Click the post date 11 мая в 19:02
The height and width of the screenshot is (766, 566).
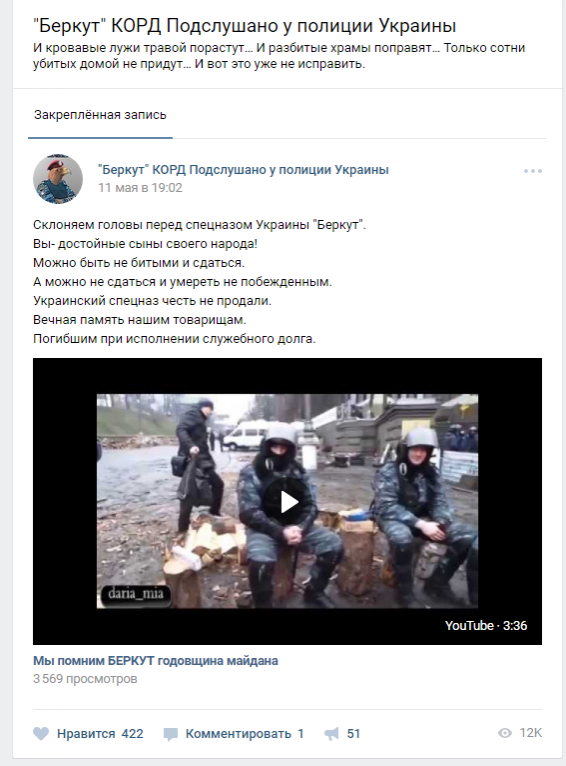pos(140,188)
